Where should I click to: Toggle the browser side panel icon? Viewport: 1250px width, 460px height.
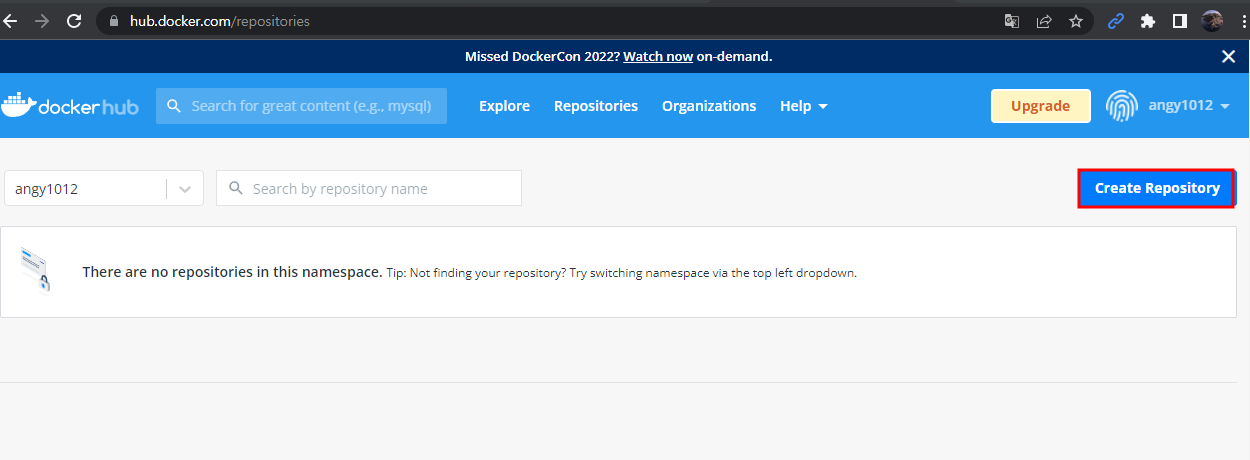(x=1180, y=20)
